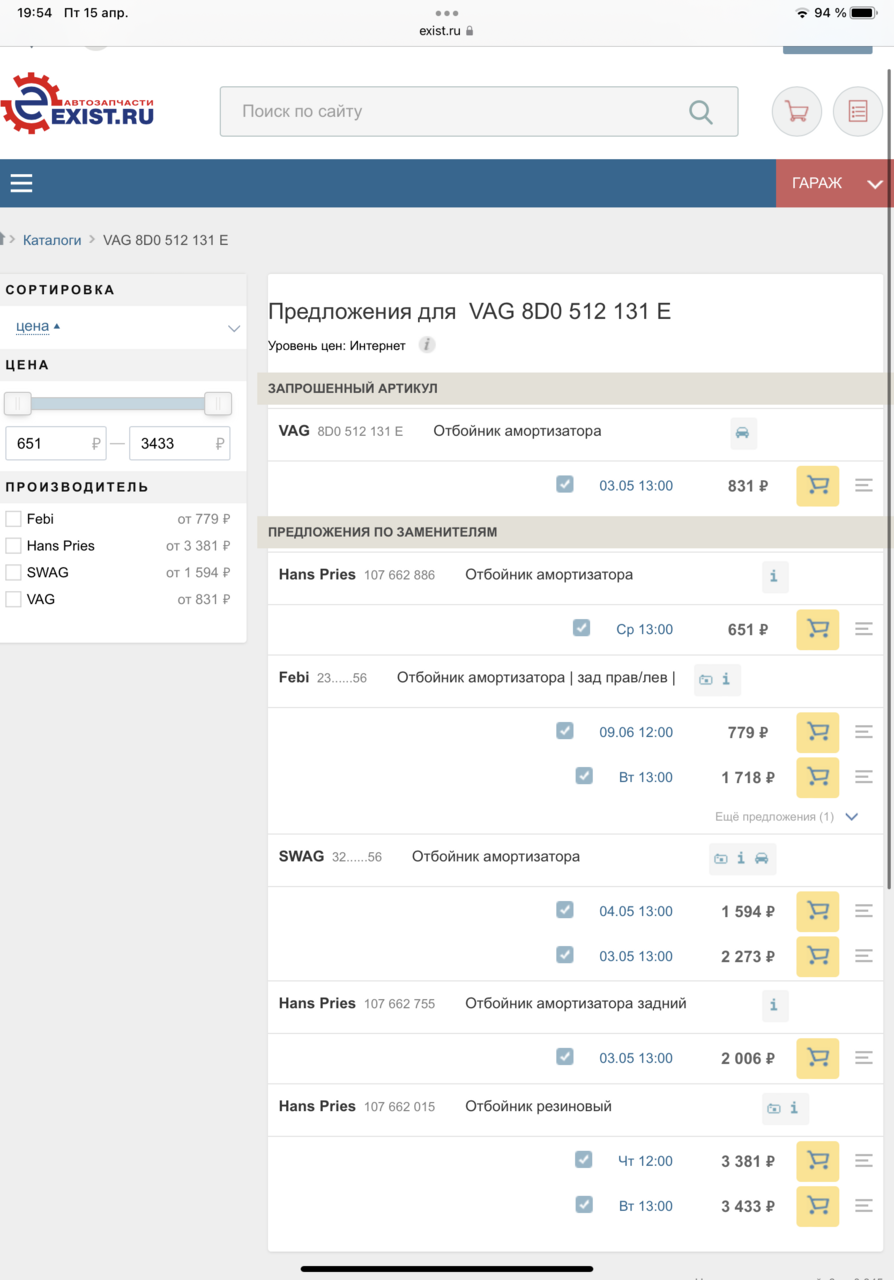The image size is (894, 1280).
Task: Expand 'Ещё предложения (1)' for Febi
Action: [787, 817]
